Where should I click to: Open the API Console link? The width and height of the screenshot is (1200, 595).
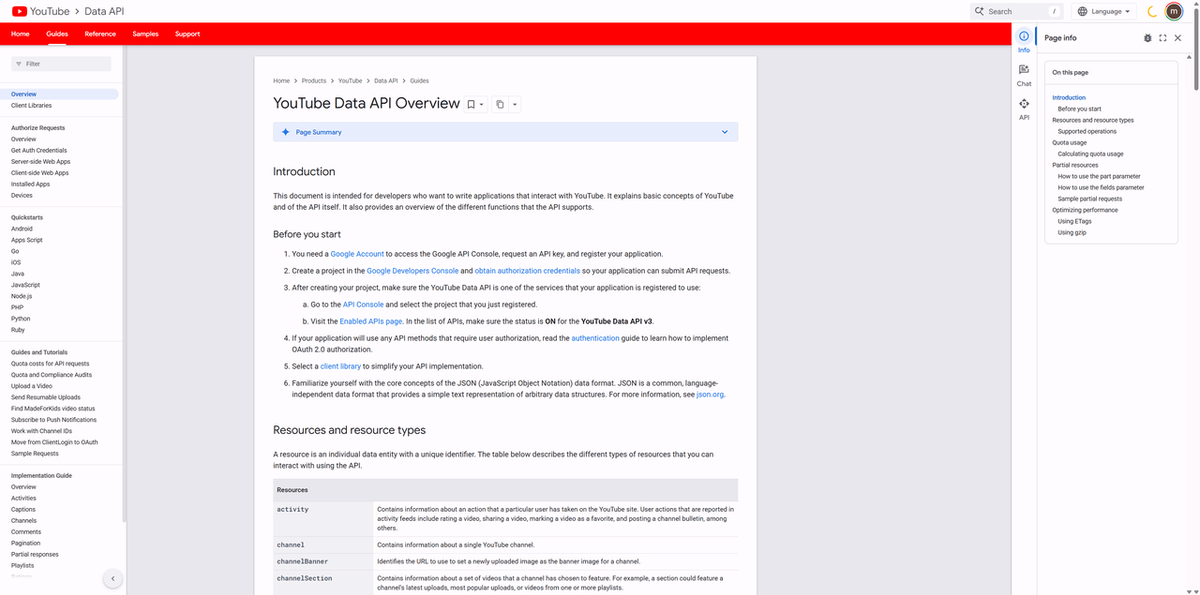363,304
